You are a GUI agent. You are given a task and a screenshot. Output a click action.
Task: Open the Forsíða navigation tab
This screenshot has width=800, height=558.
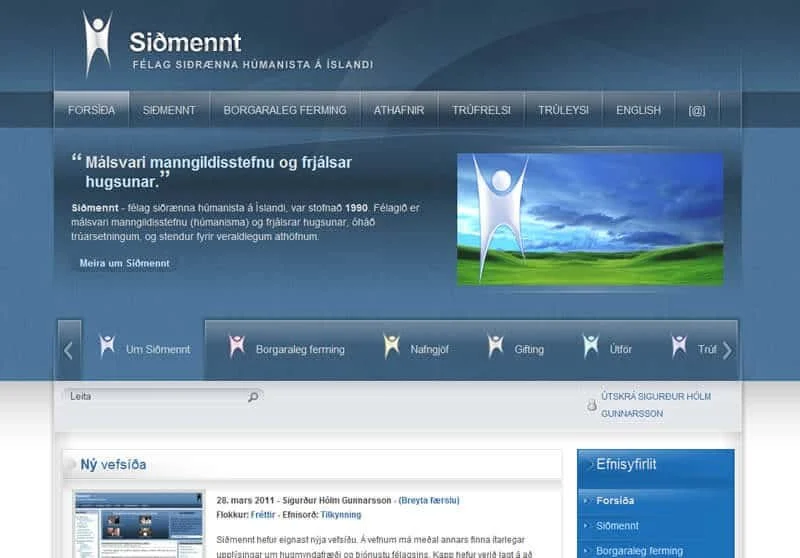pos(91,110)
